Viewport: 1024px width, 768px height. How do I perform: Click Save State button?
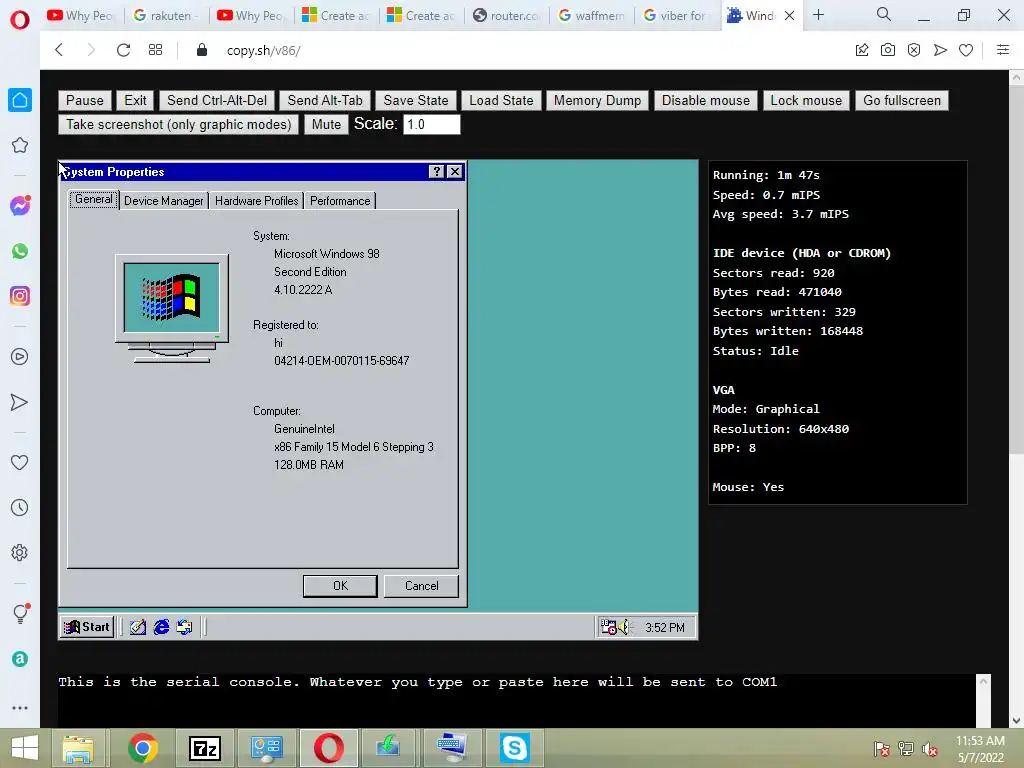tap(416, 101)
